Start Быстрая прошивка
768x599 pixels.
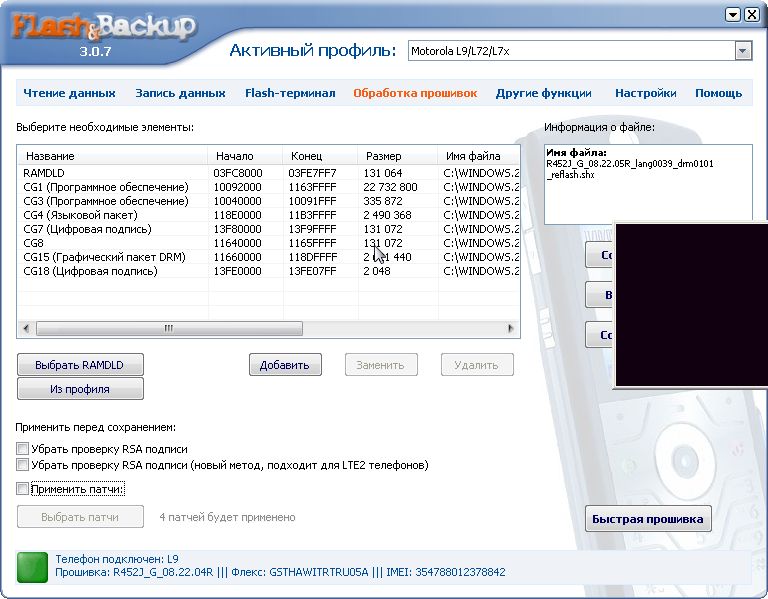[x=648, y=519]
